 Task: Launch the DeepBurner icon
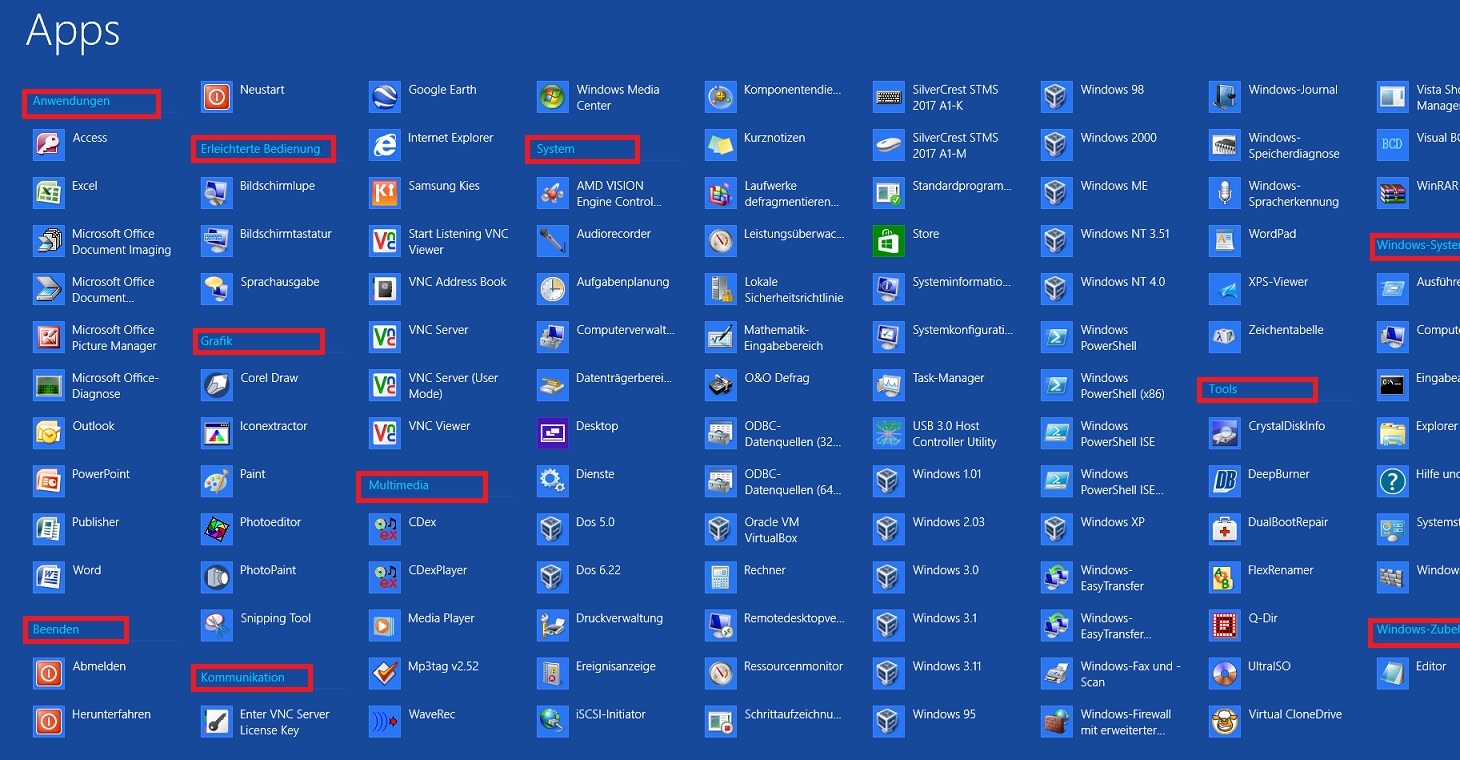click(x=1224, y=481)
